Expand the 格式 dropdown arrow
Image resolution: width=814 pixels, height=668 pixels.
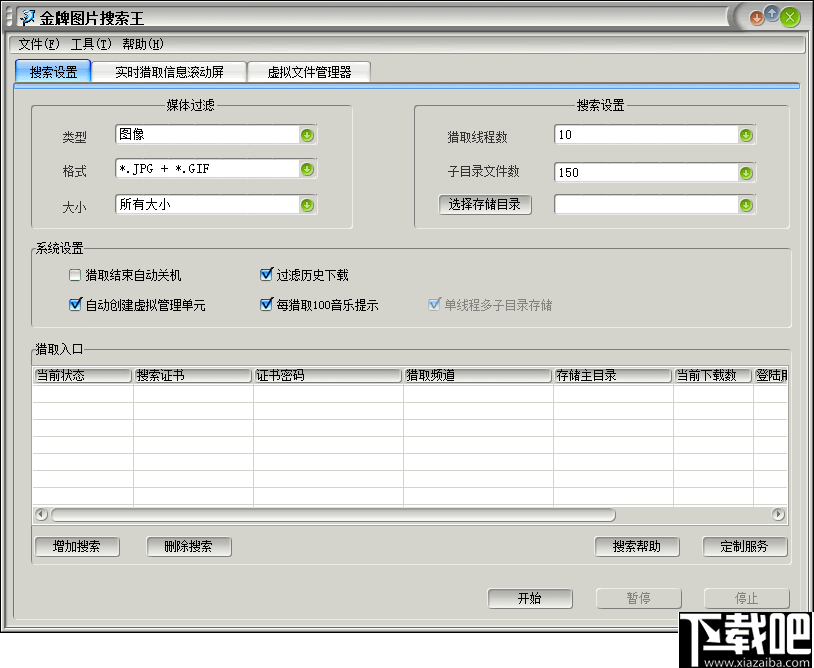pyautogui.click(x=307, y=169)
